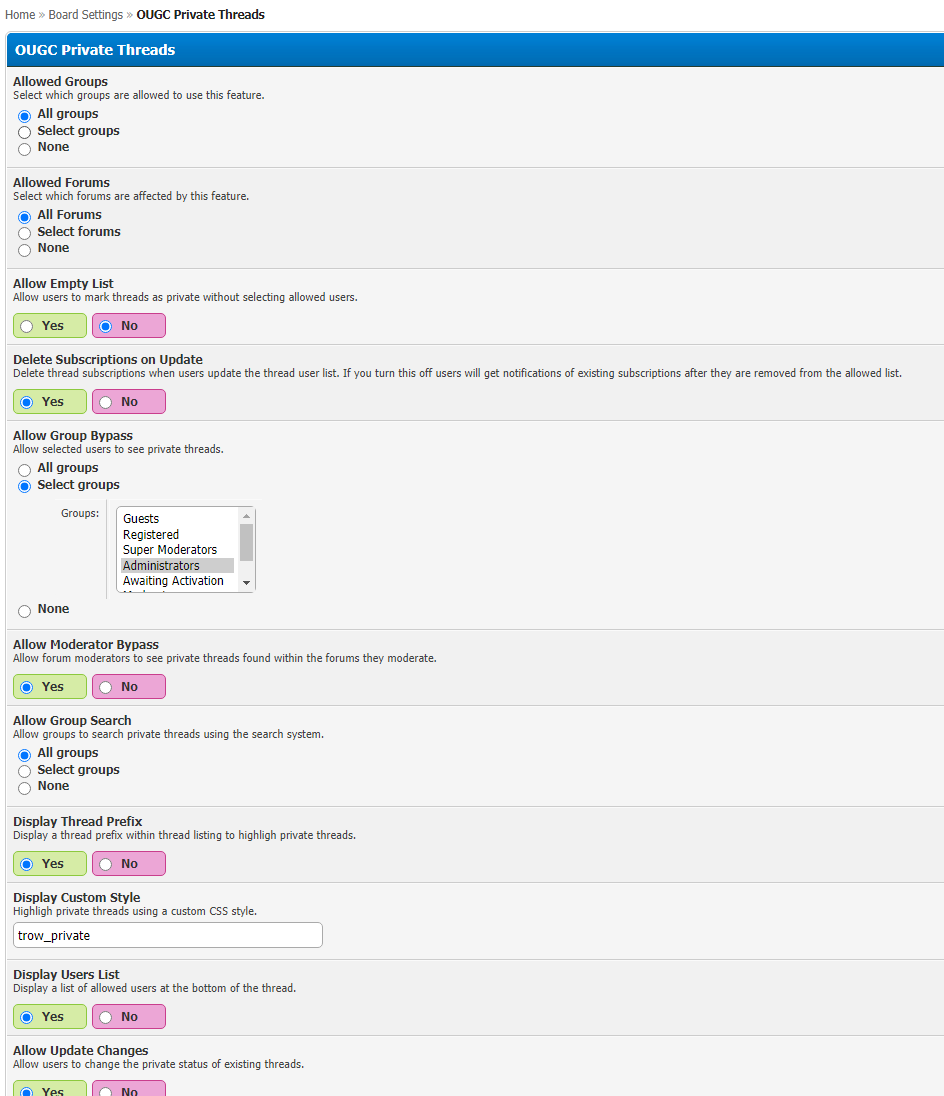Choose None for Allowed Groups
This screenshot has width=944, height=1096.
[24, 149]
